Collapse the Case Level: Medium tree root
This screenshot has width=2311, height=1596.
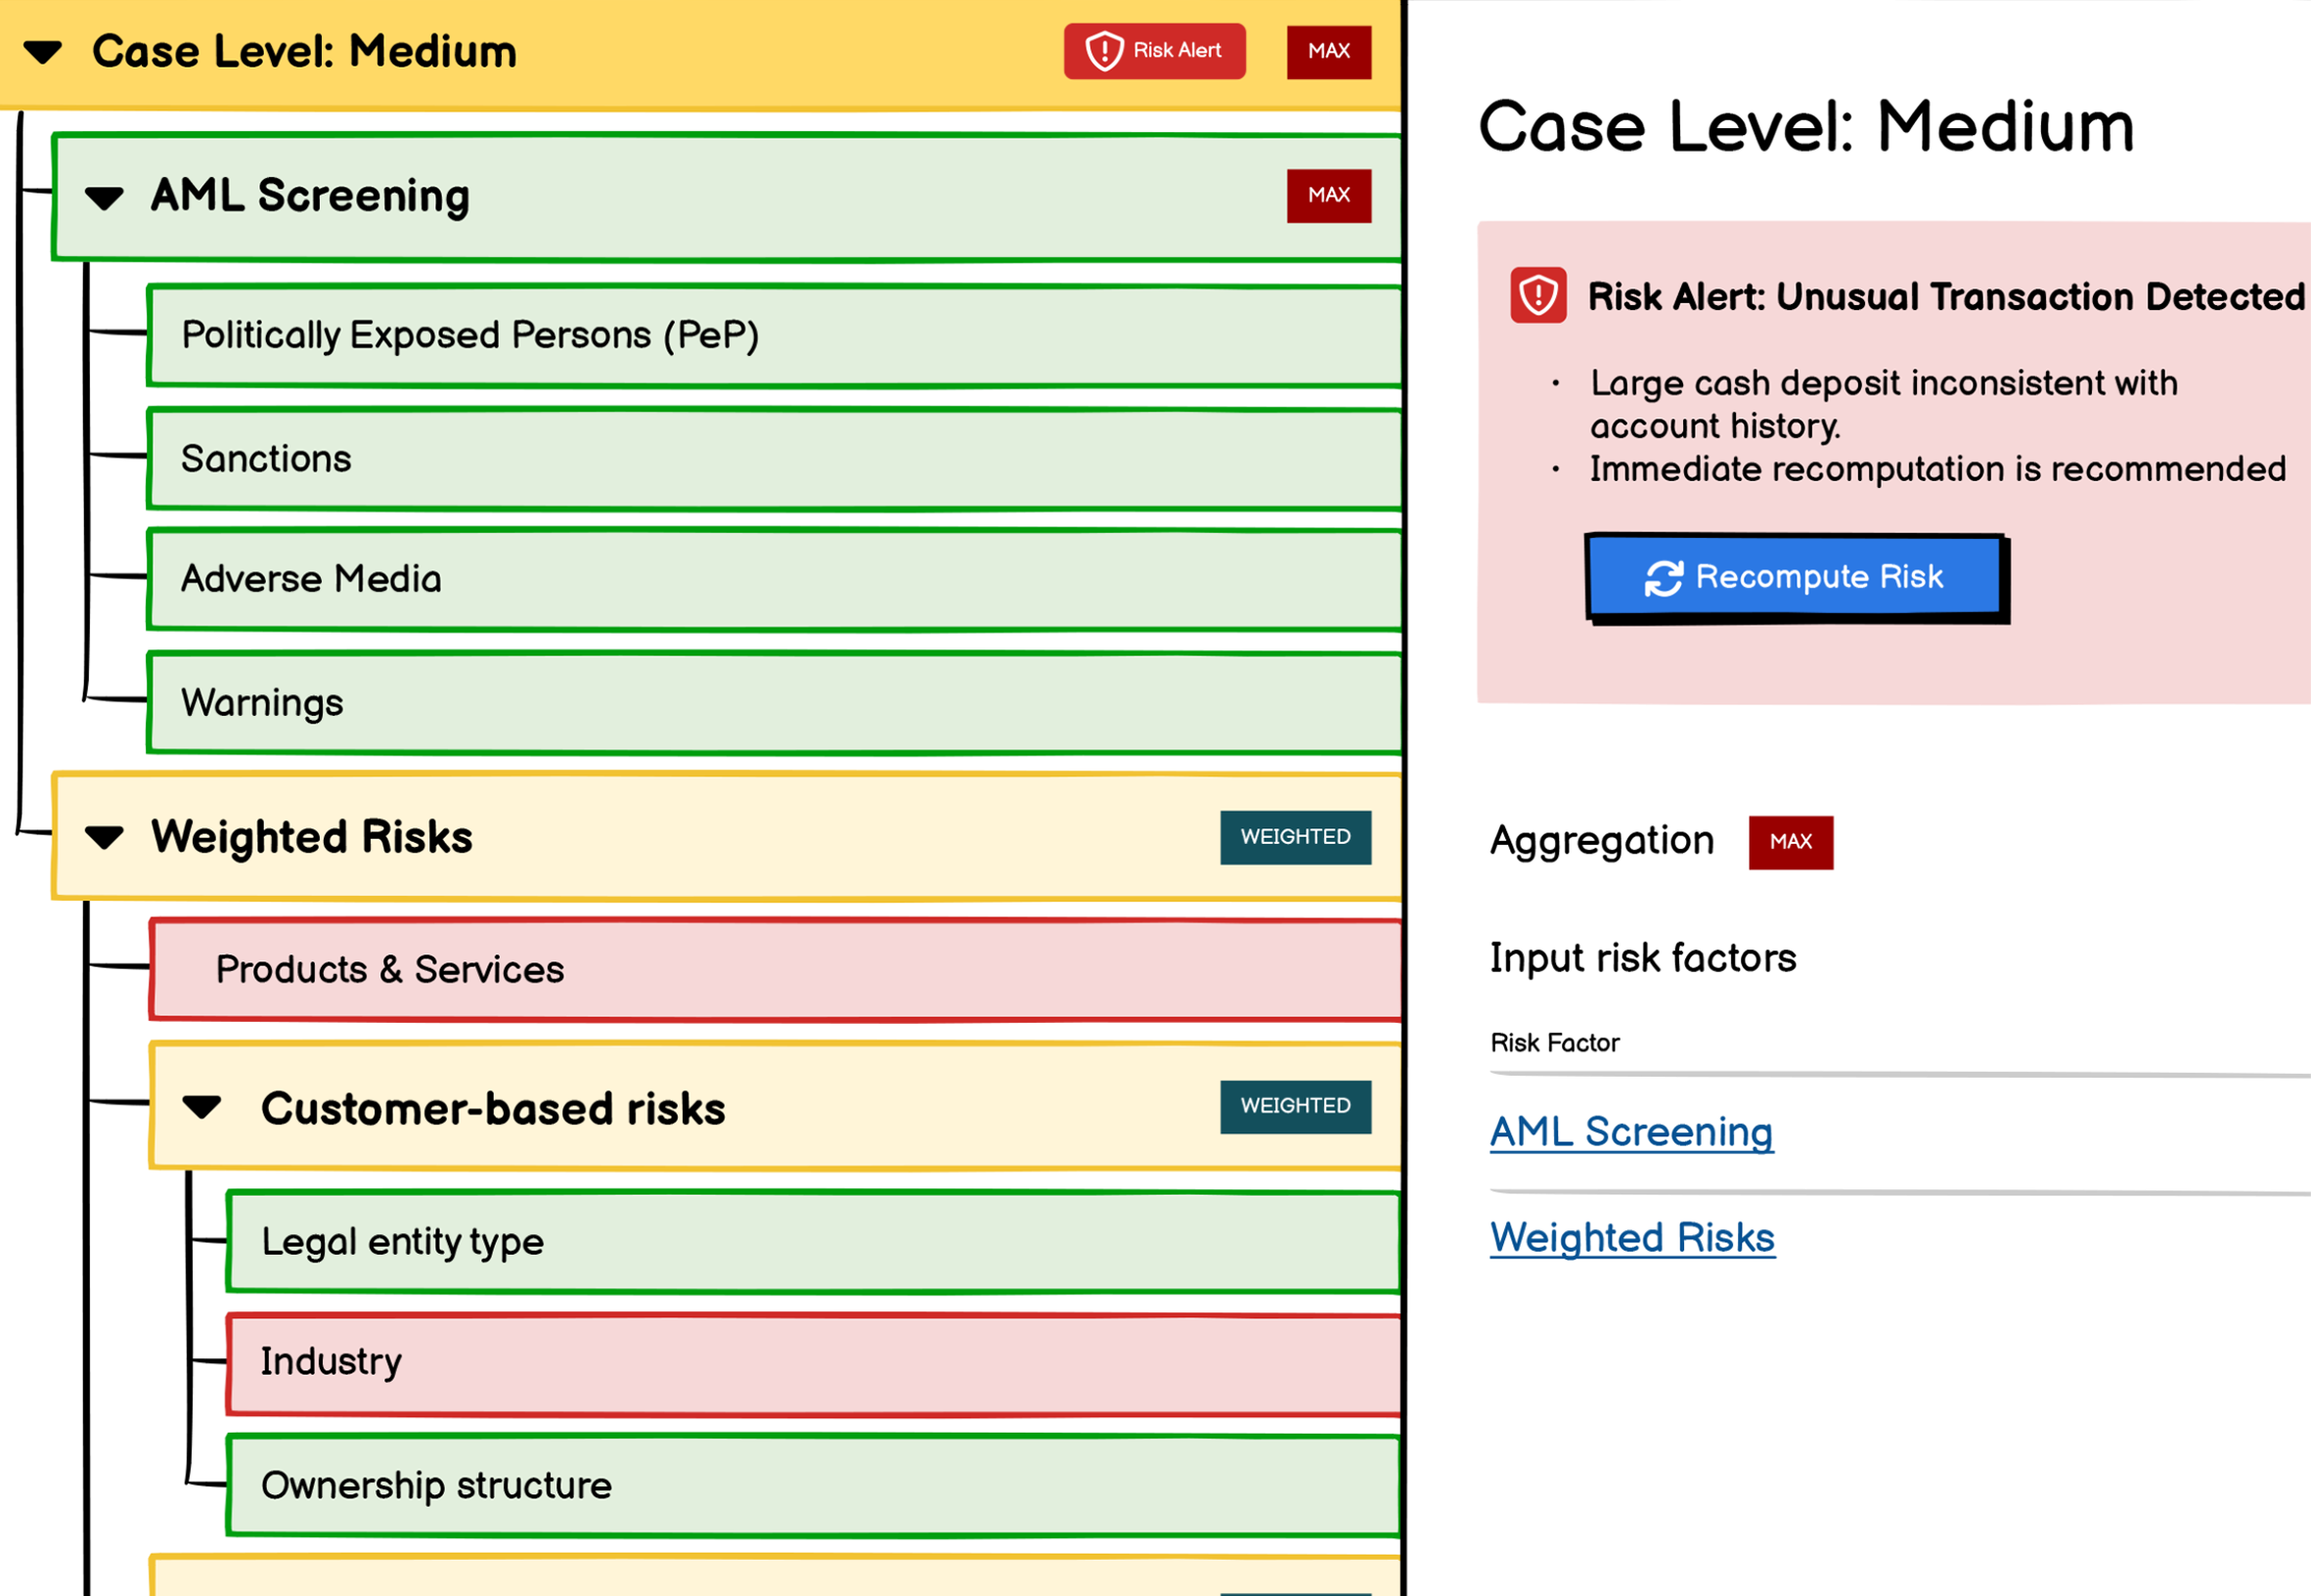point(43,52)
